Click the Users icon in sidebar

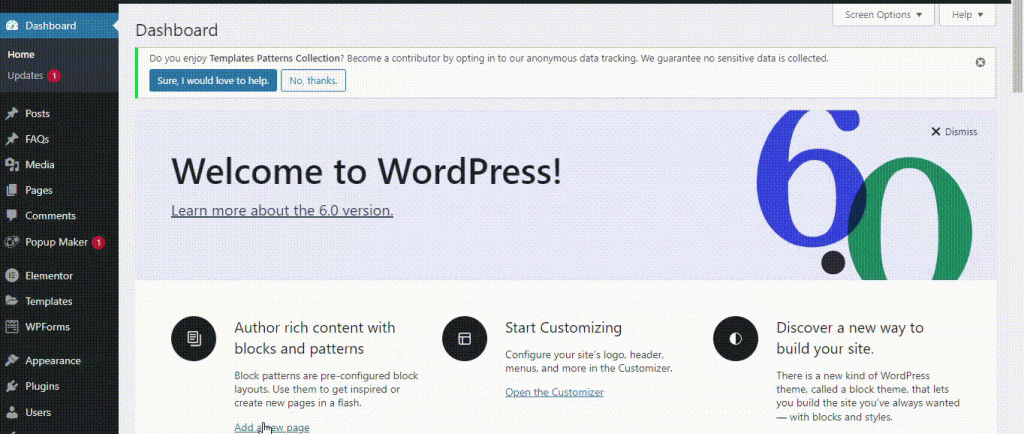[12, 412]
